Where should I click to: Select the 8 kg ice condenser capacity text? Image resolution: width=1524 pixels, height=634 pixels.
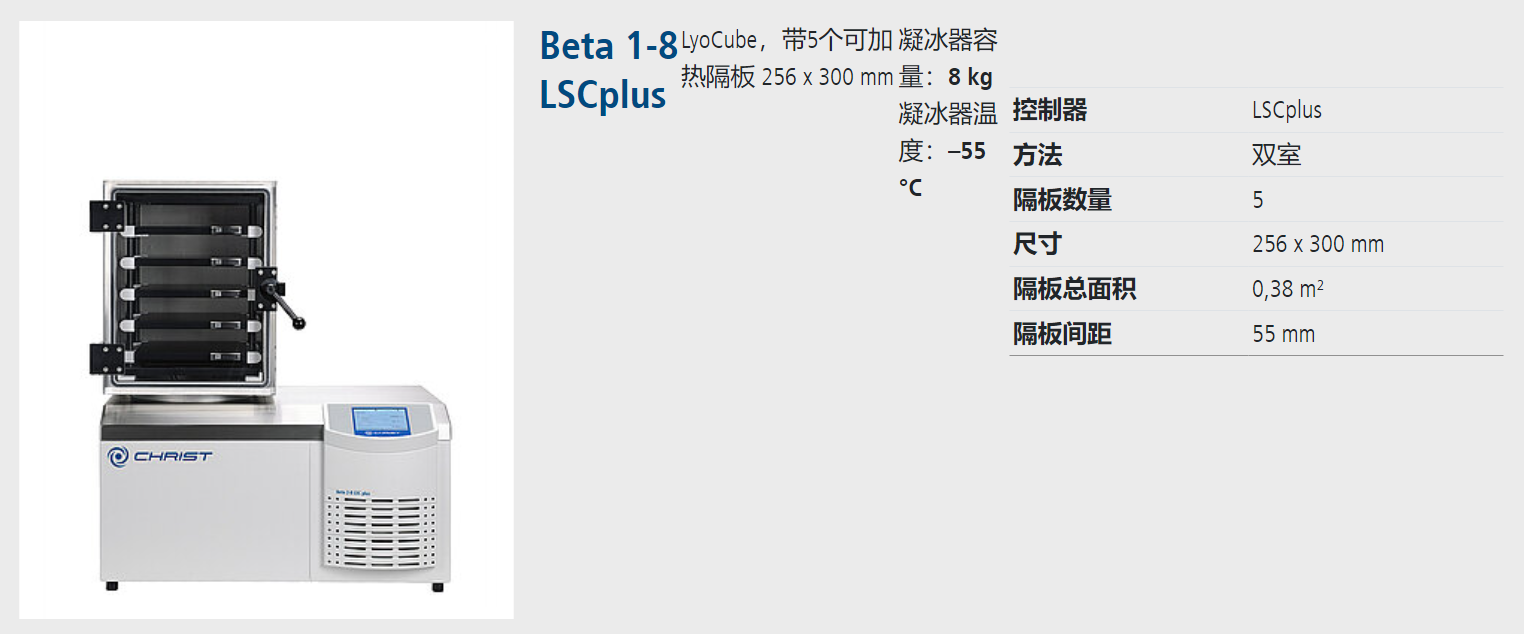[947, 58]
